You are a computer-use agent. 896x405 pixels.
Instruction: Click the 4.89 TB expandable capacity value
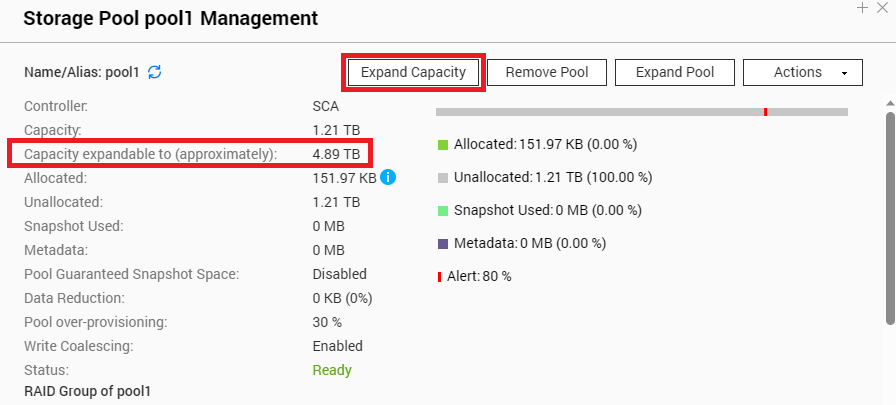[336, 154]
